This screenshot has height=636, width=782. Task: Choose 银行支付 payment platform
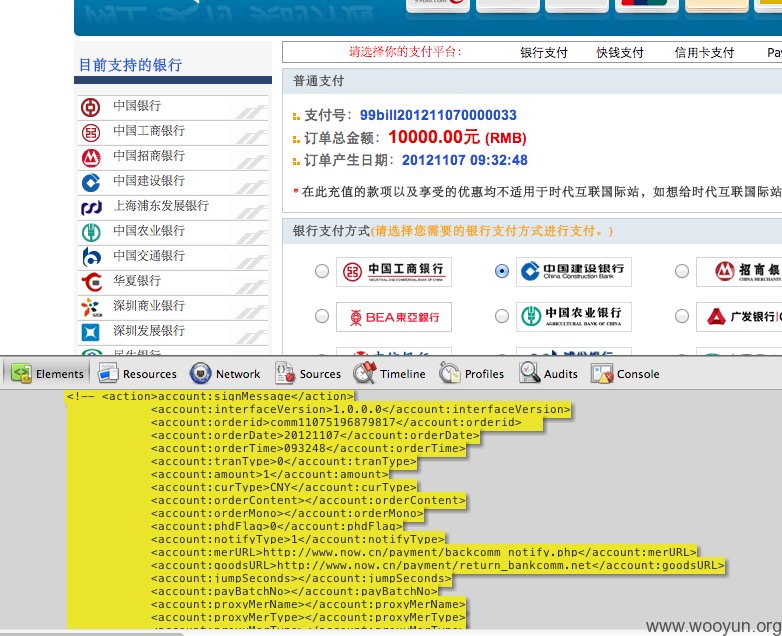tap(544, 53)
